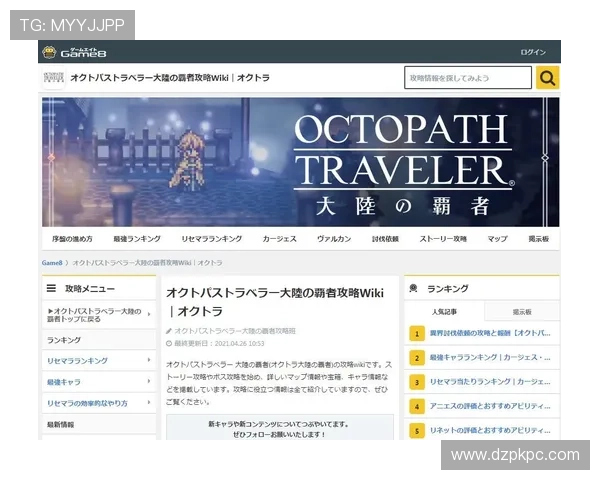Click the Octopath game thumbnail beside the wiki title
The height and width of the screenshot is (480, 600).
54,78
